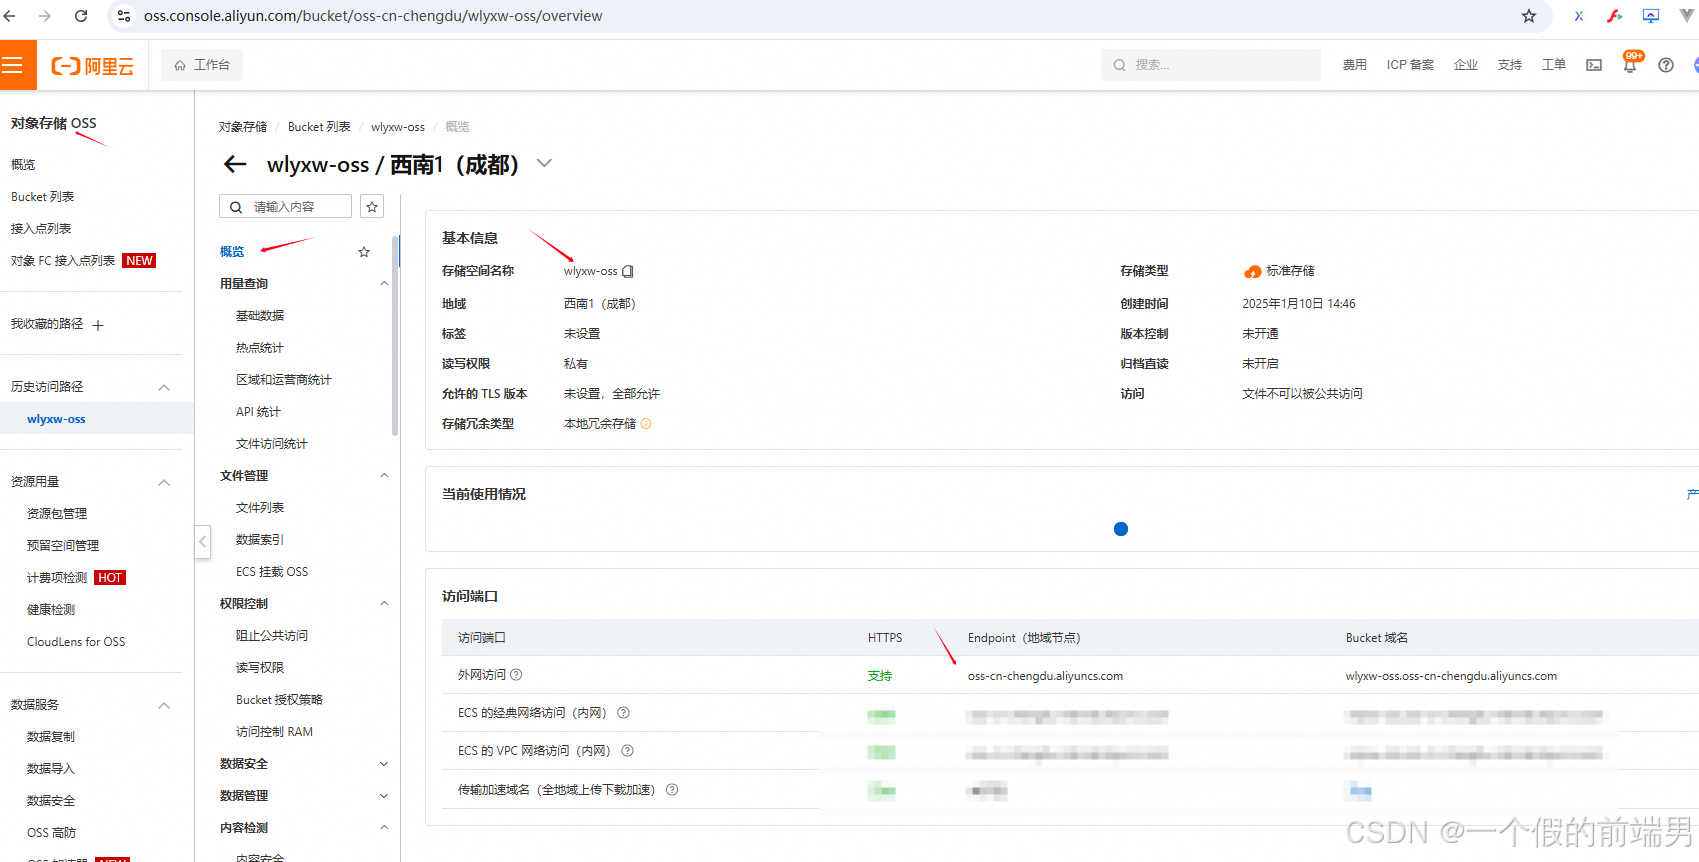Image resolution: width=1699 pixels, height=862 pixels.
Task: Click 工单 in the top header
Action: pos(1554,65)
